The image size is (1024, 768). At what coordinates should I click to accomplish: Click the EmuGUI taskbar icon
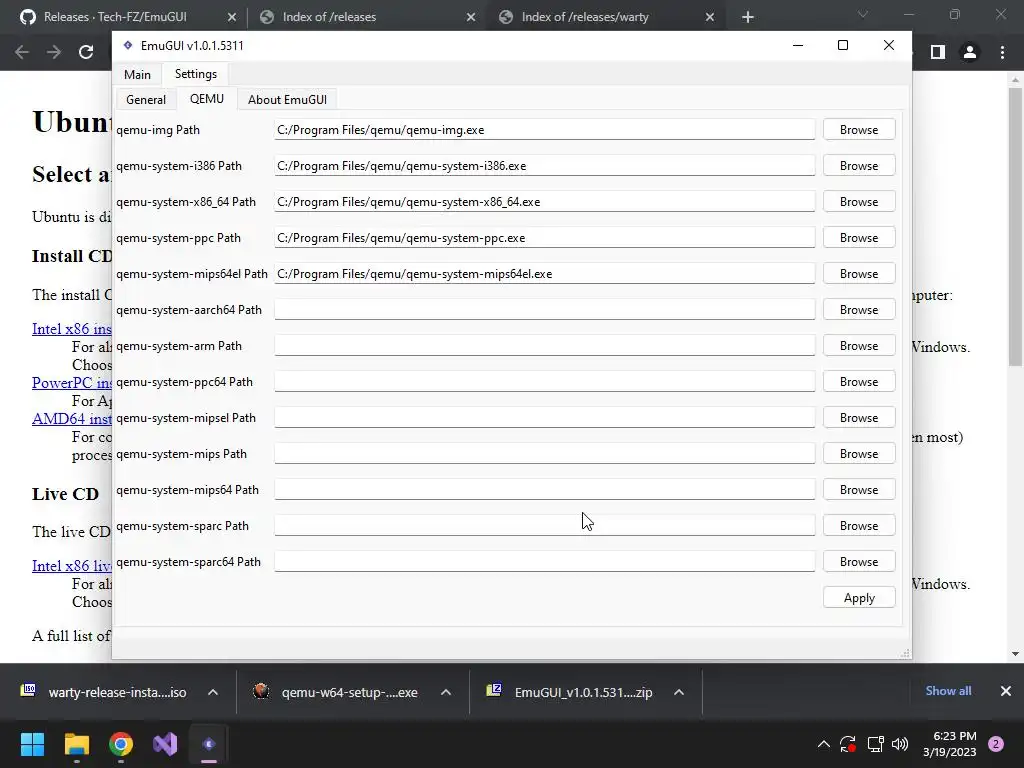209,744
